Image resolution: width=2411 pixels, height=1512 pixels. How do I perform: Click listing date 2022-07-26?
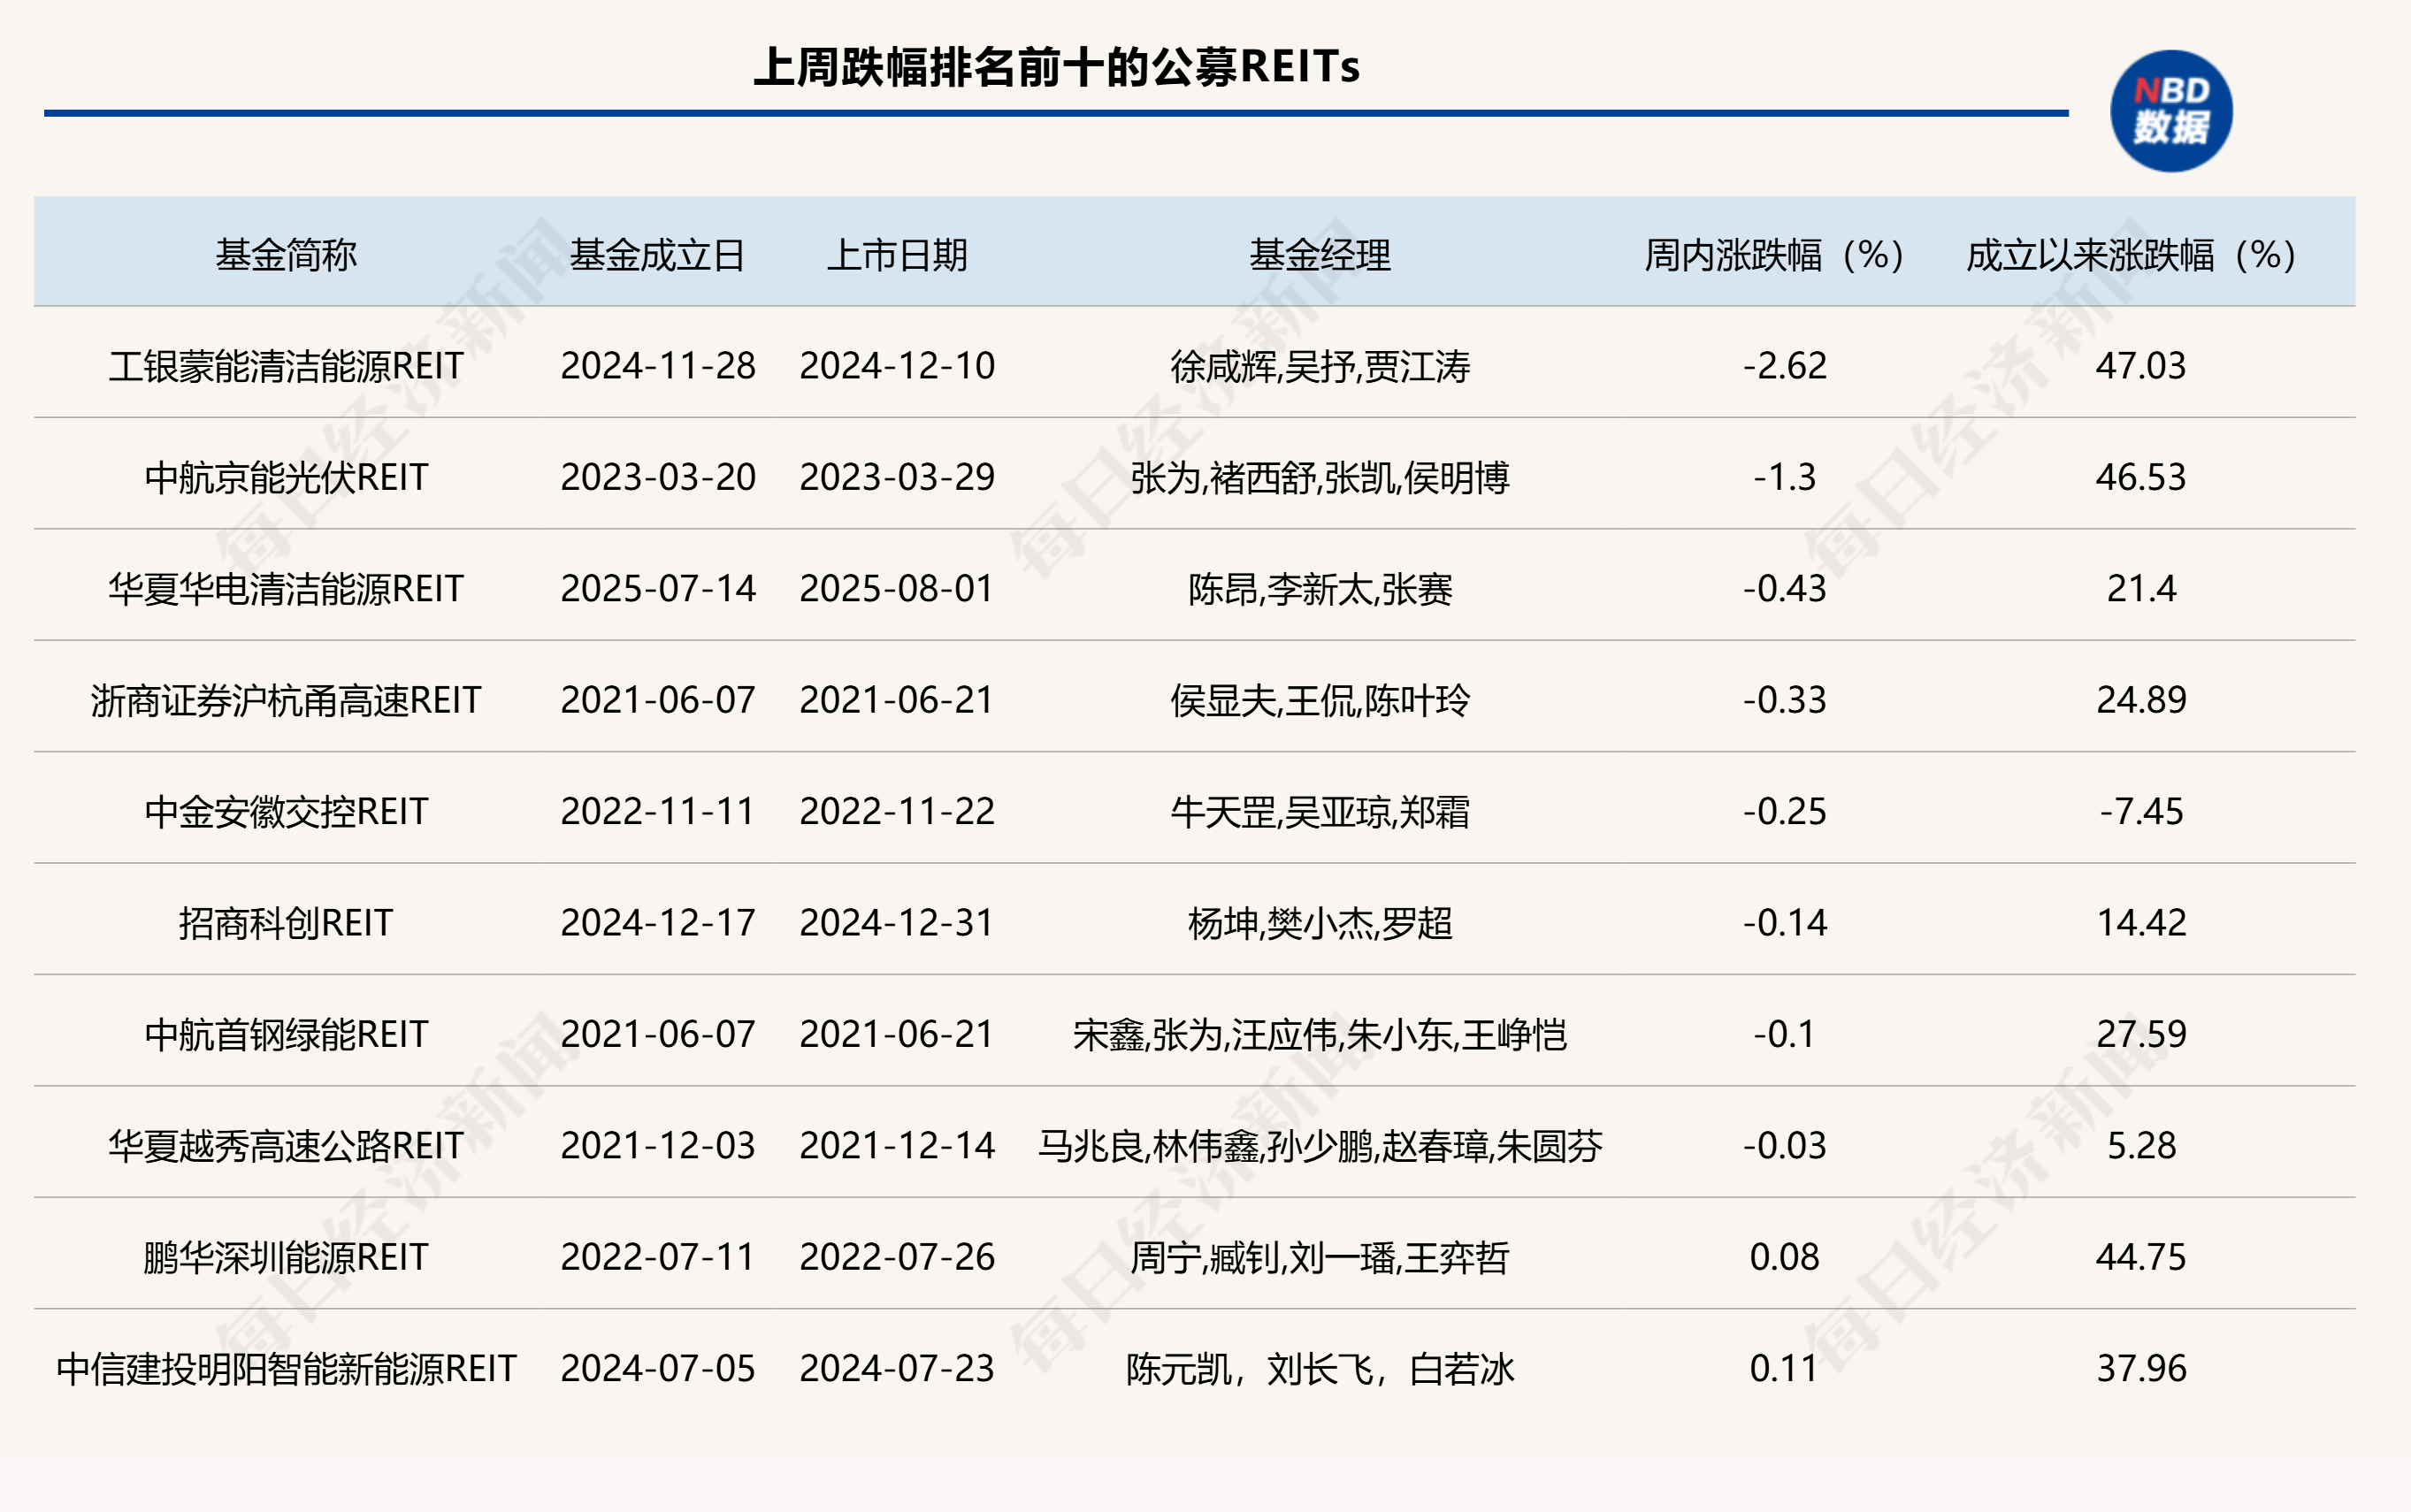(x=897, y=1257)
